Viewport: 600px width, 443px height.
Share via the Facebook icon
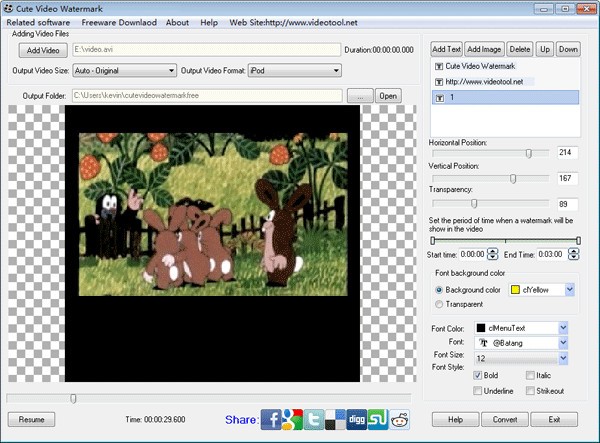(x=271, y=419)
